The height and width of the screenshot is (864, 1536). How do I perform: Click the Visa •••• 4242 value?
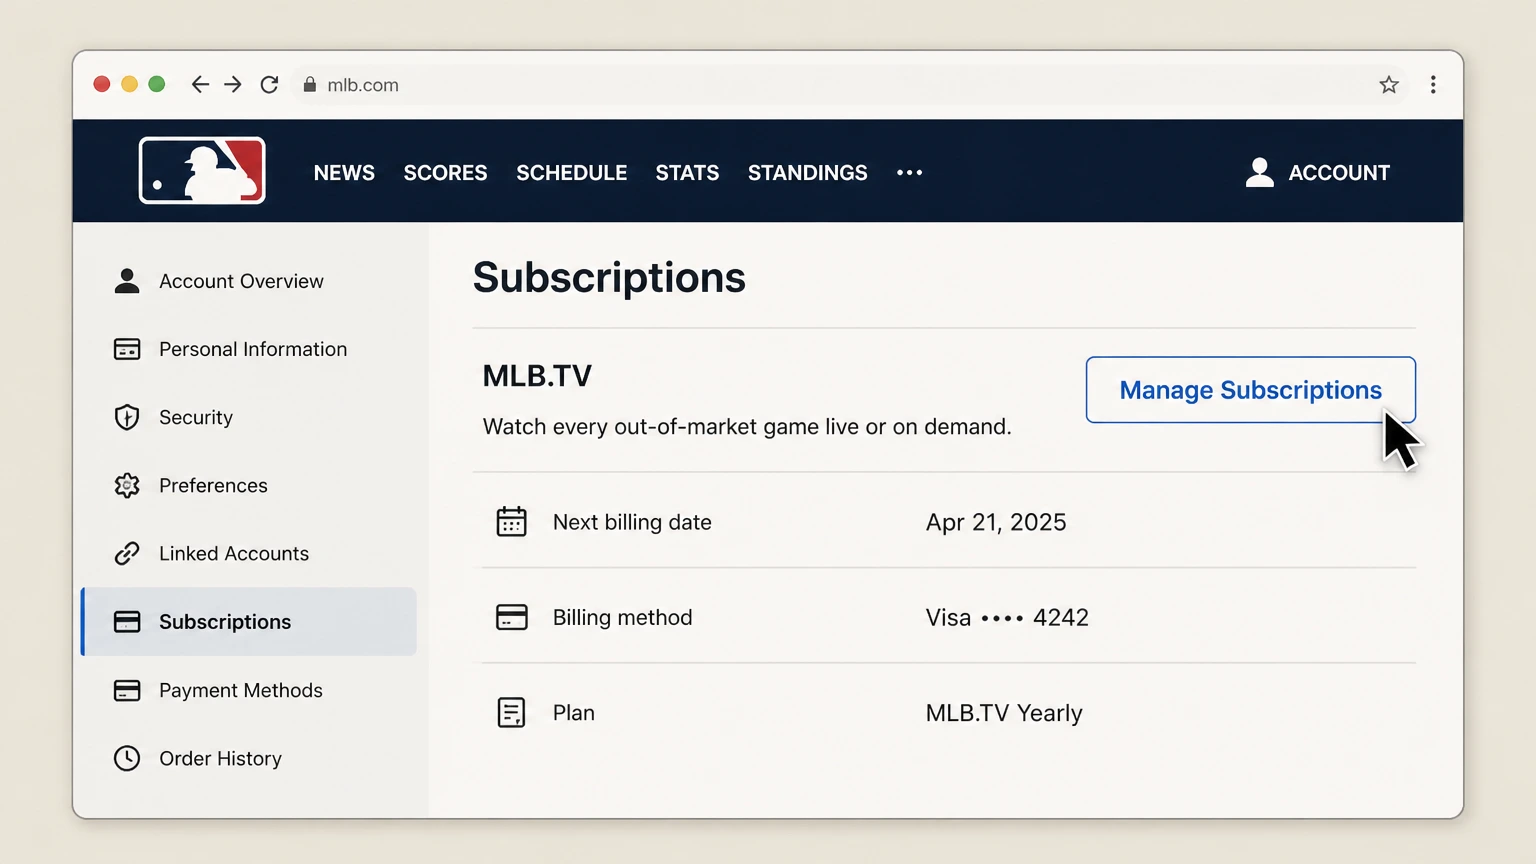[x=1007, y=617]
